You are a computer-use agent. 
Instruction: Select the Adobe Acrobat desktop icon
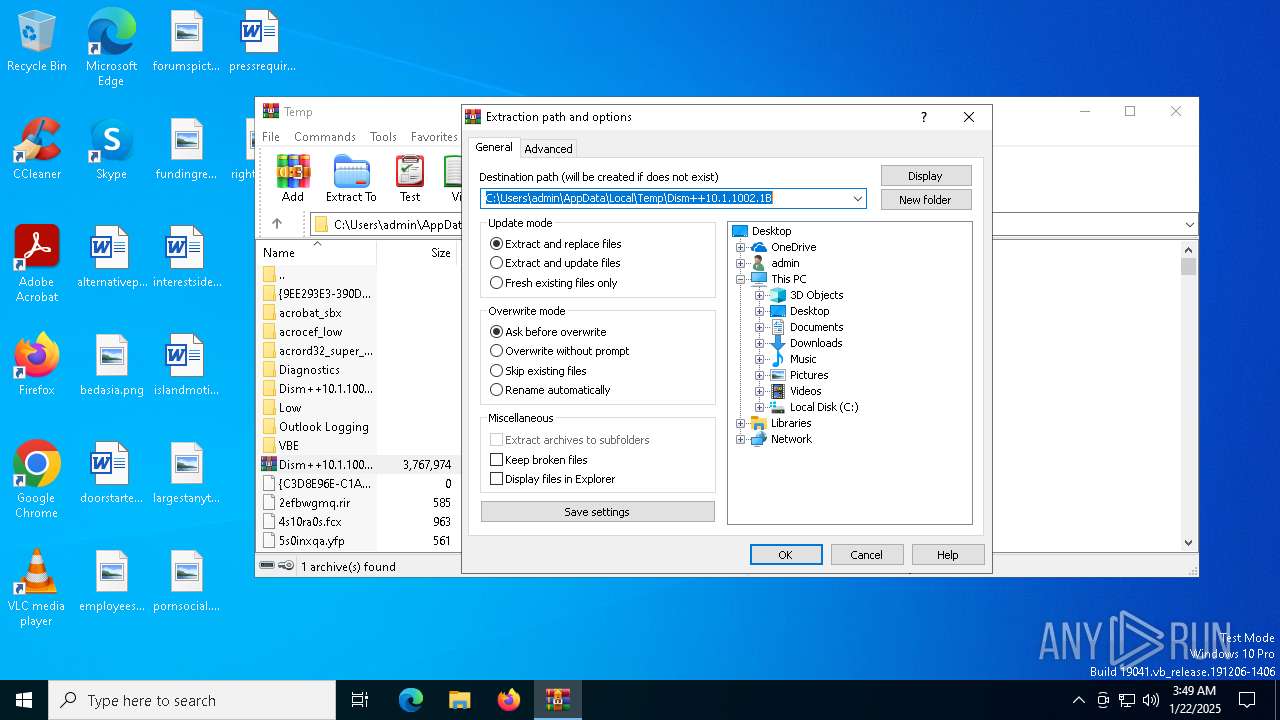37,264
